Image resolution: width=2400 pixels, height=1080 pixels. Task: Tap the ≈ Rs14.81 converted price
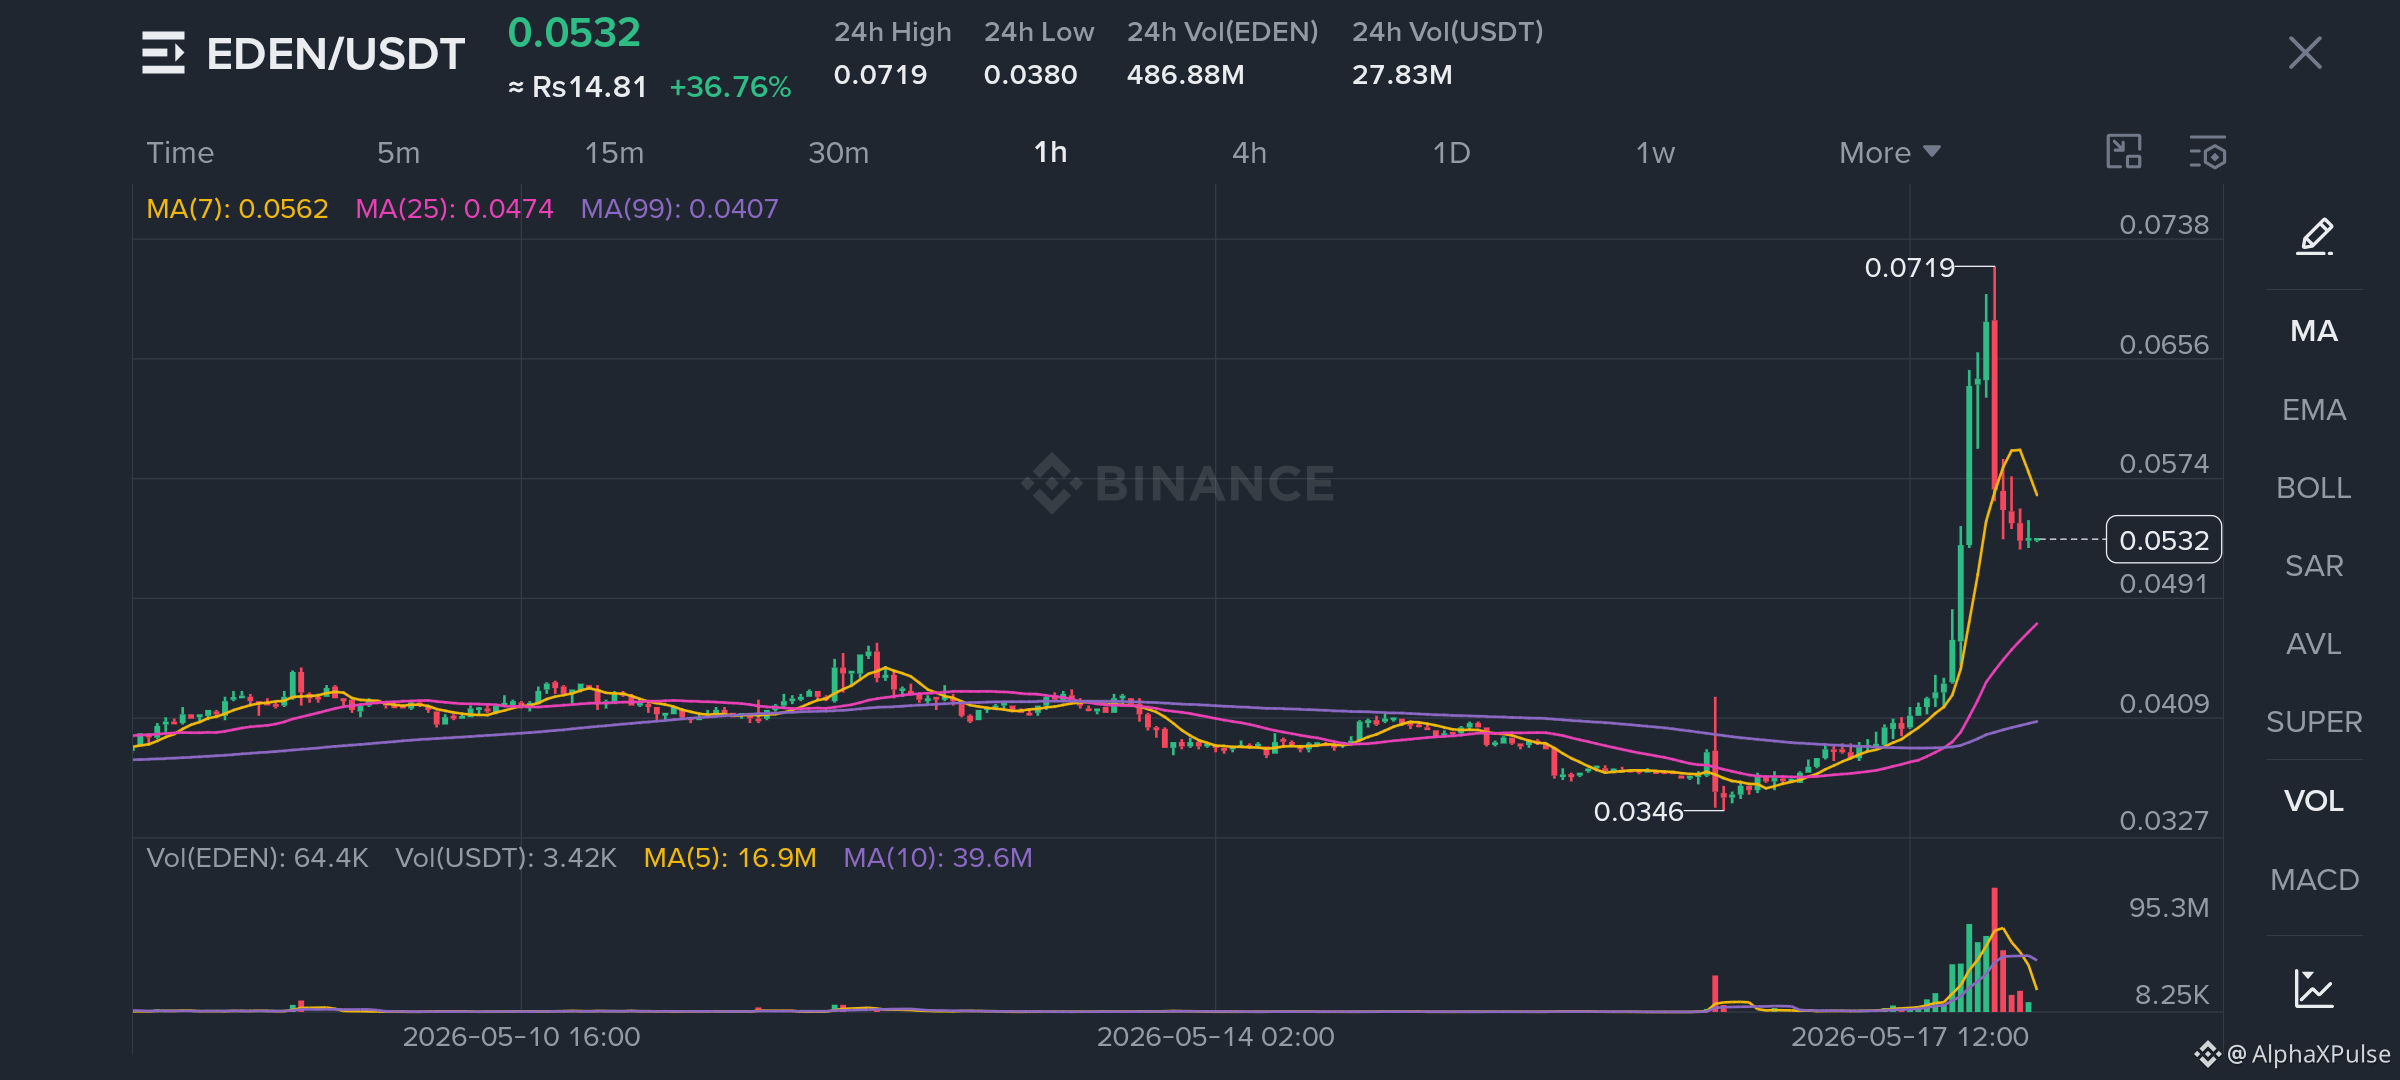[x=577, y=87]
